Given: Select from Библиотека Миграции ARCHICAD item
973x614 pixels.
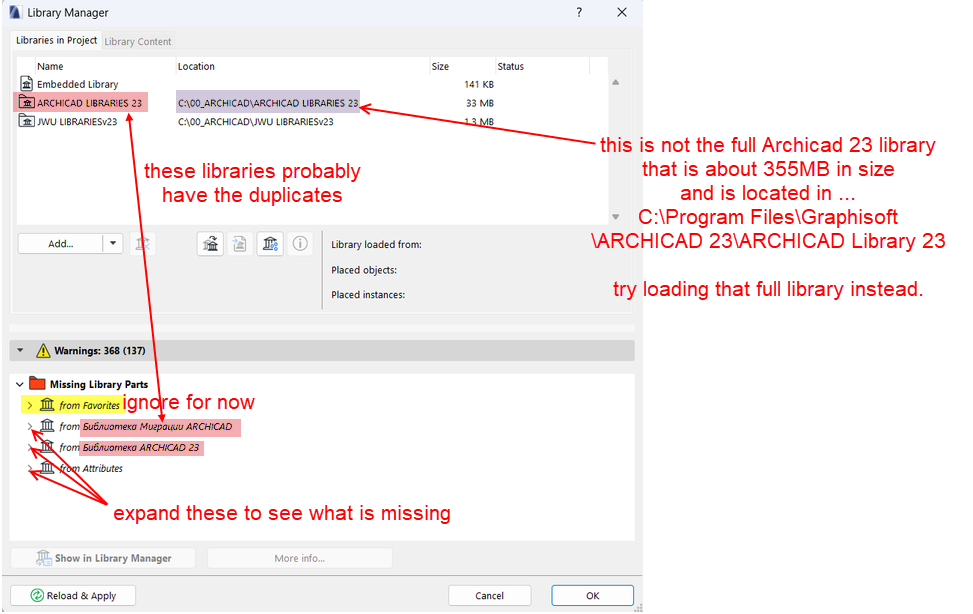Looking at the screenshot, I should click(x=146, y=427).
